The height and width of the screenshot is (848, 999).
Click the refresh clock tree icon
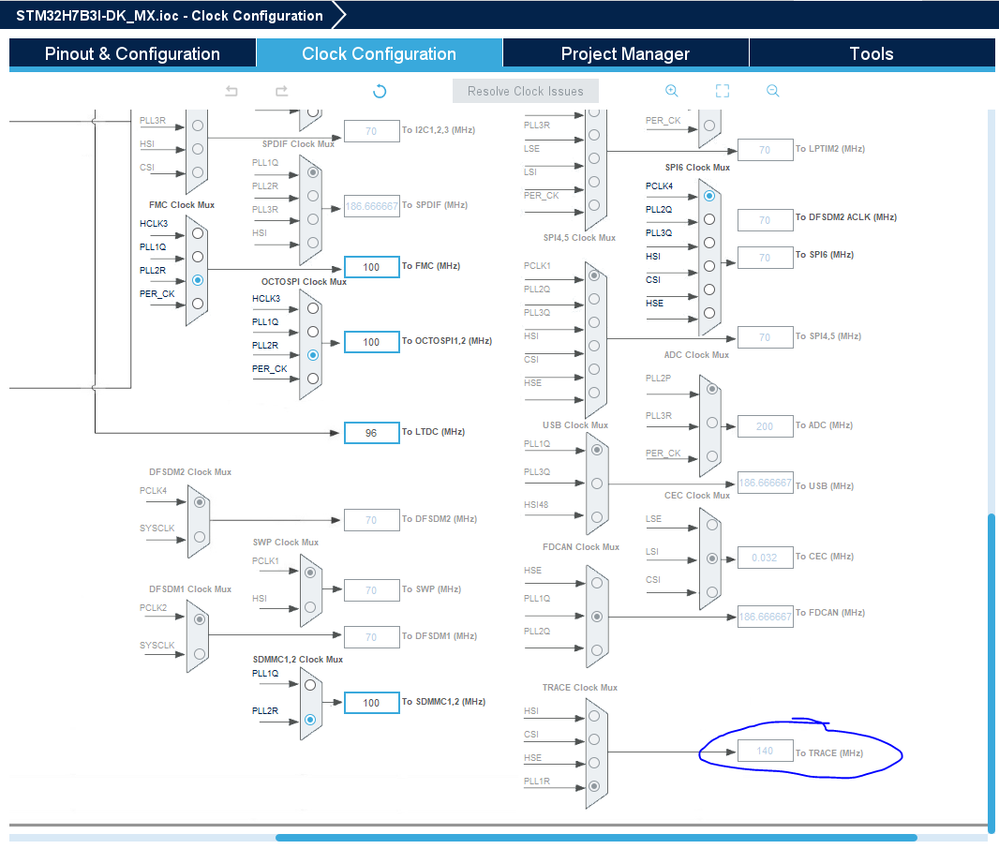(x=380, y=91)
